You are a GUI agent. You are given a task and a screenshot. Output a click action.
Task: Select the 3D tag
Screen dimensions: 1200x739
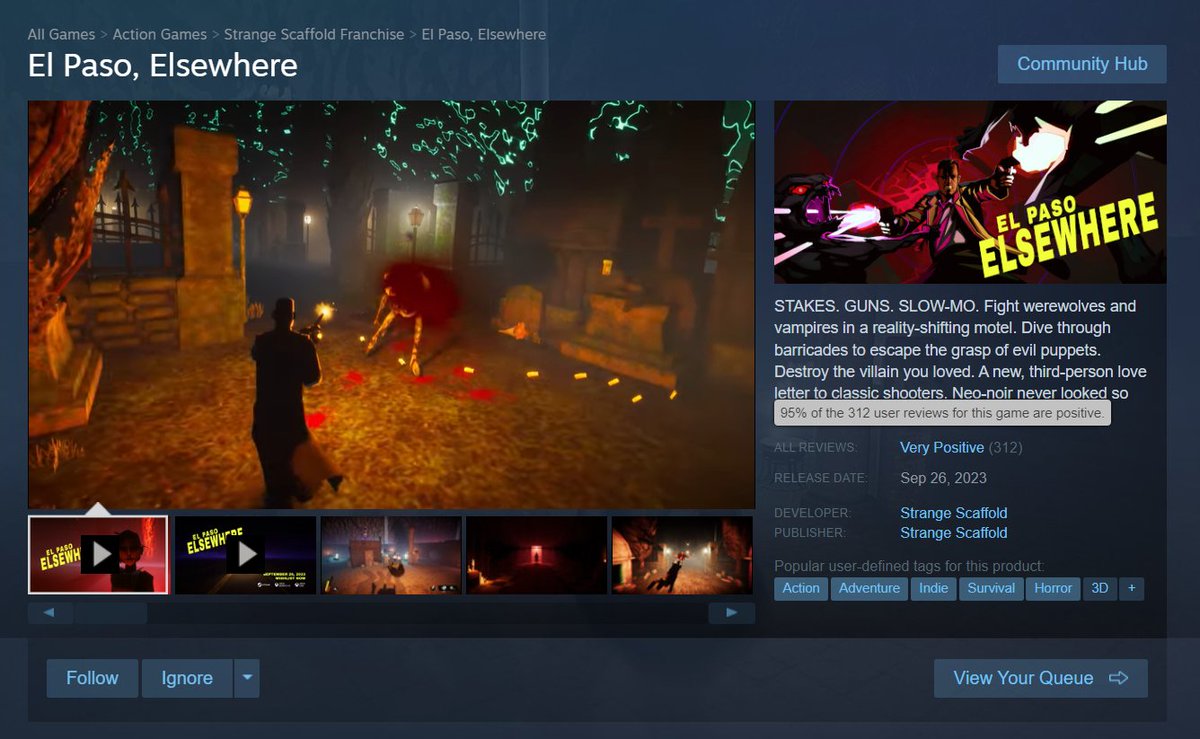coord(1100,588)
